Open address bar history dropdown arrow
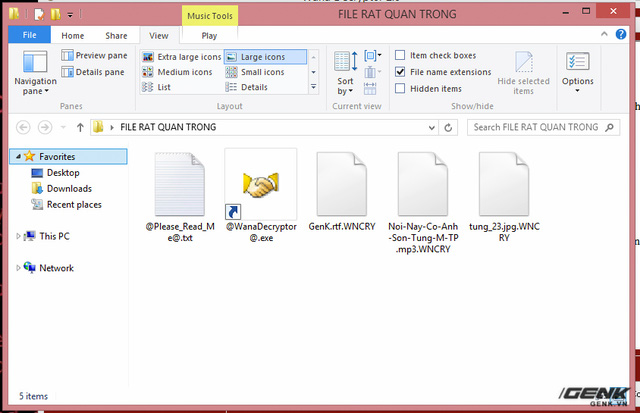This screenshot has width=640, height=413. pos(431,128)
